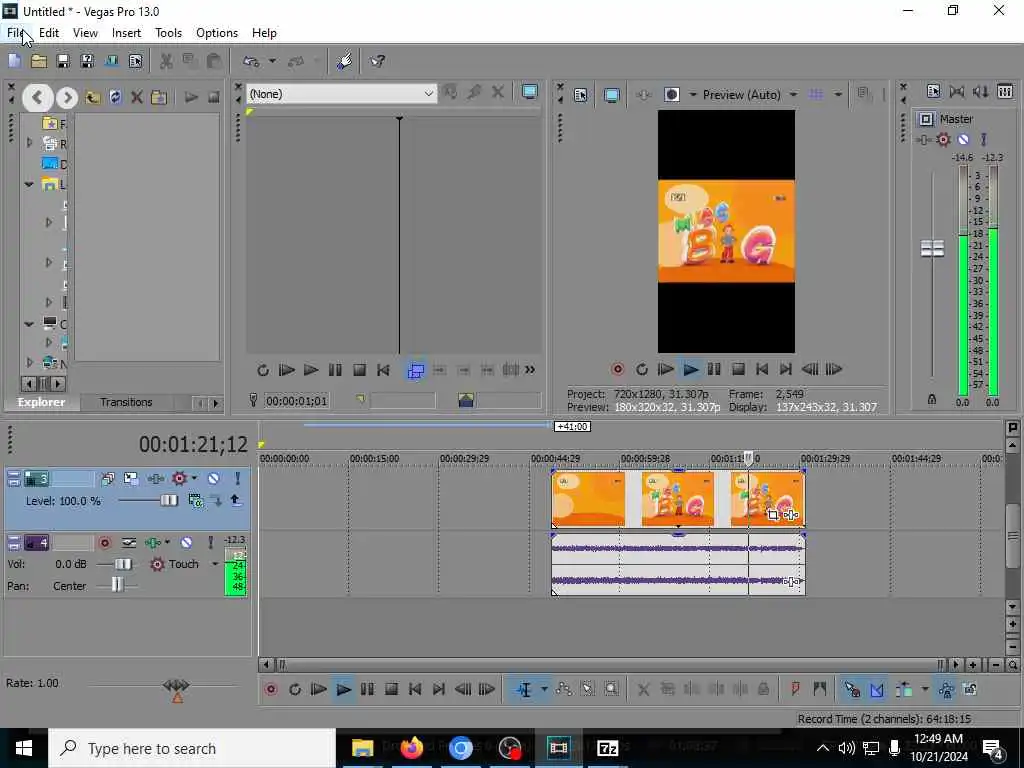Click the Cut scissors toolbar icon

pos(167,61)
